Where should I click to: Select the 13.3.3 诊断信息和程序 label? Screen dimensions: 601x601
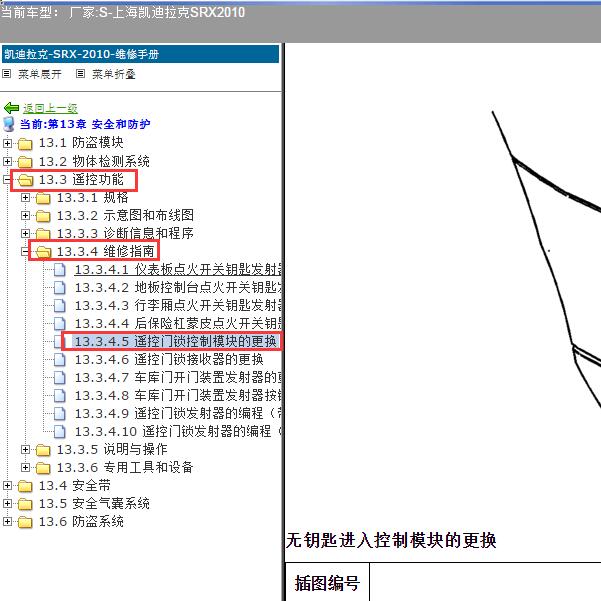click(x=125, y=233)
